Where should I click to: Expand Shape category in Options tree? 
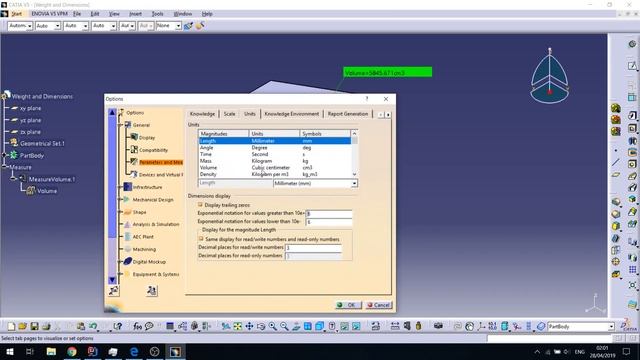[121, 212]
